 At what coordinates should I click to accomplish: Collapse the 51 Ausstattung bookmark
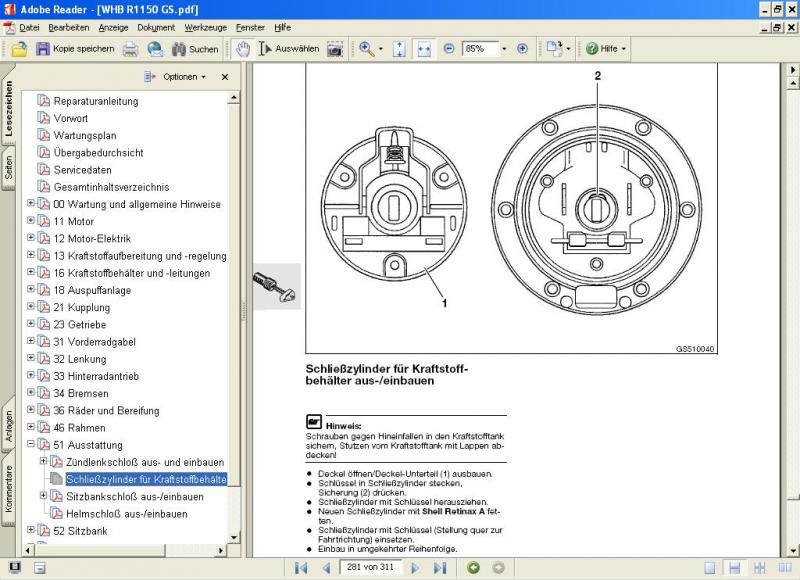coord(31,445)
